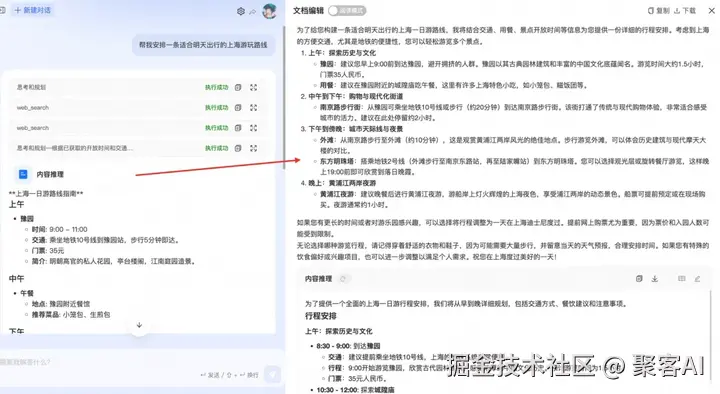Open the 思考和规划—根据已获取的开放时间 step row

(138, 148)
